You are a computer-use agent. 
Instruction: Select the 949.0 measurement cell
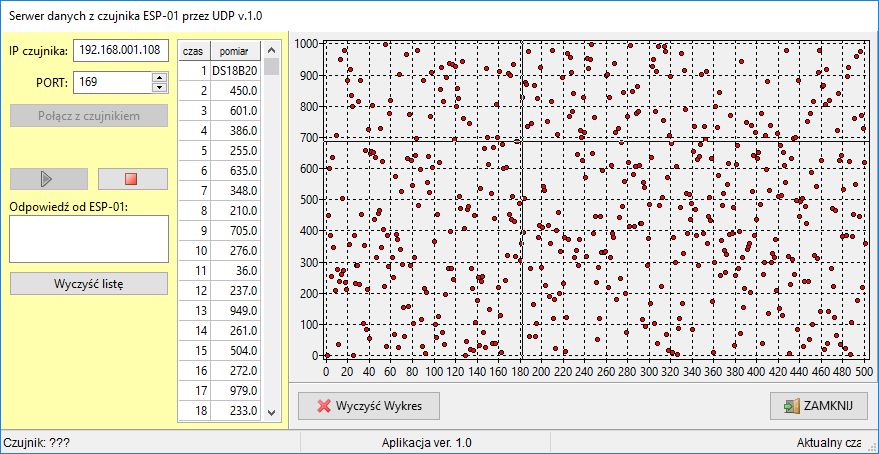tap(235, 311)
